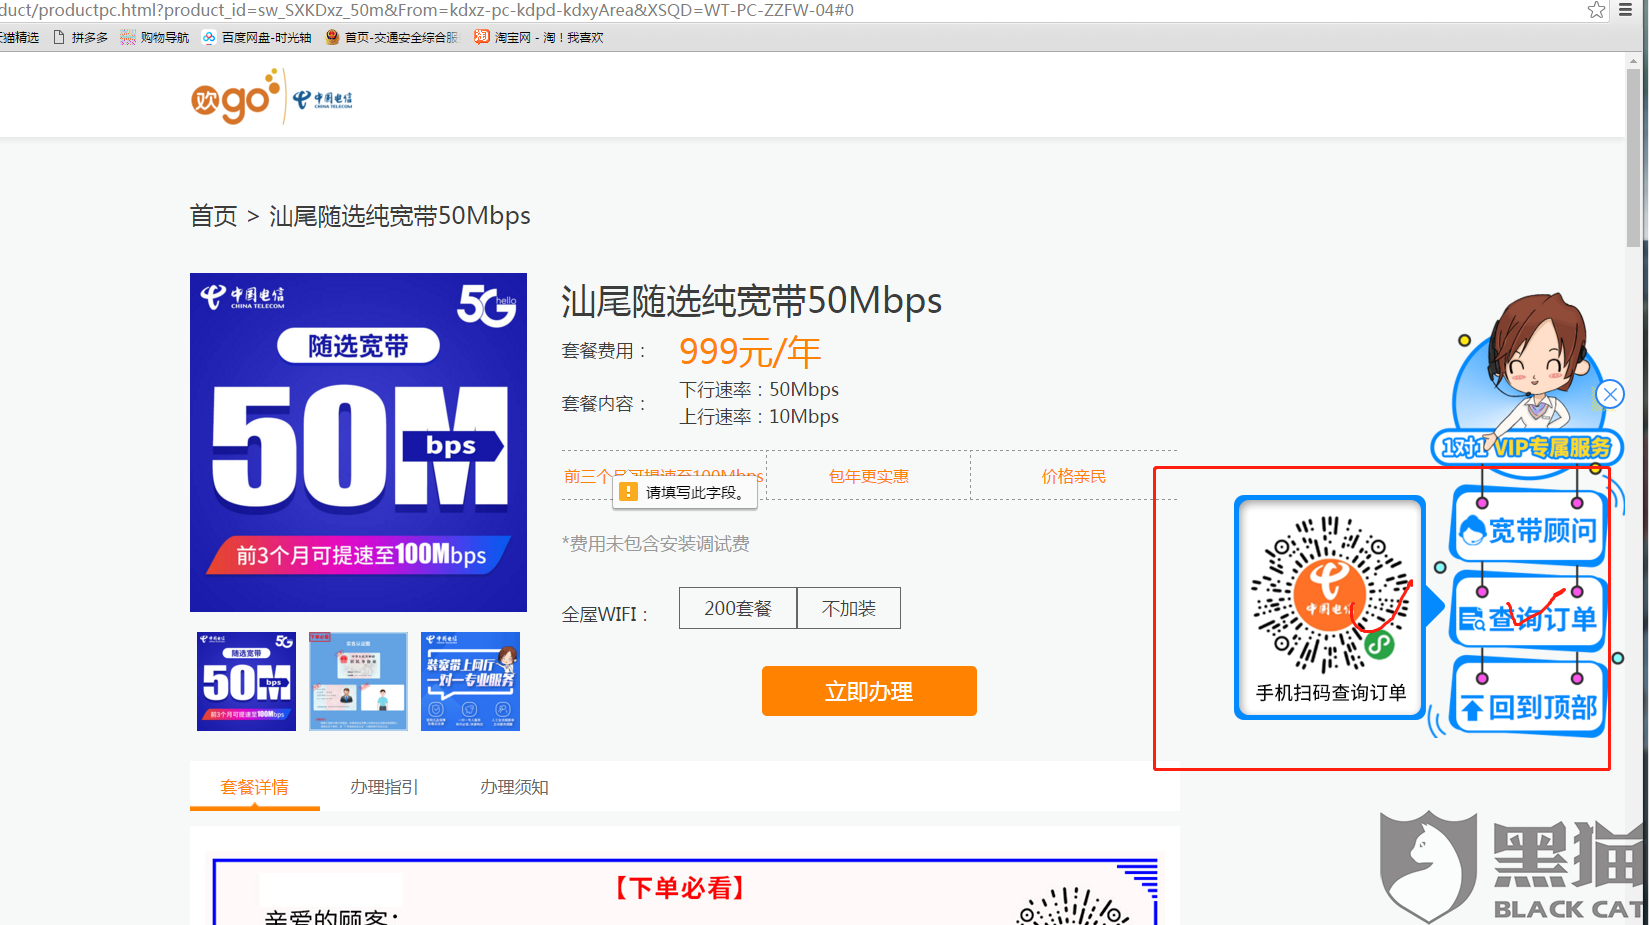Select the 包年更实惠 plan feature option
The width and height of the screenshot is (1649, 925).
(x=868, y=476)
